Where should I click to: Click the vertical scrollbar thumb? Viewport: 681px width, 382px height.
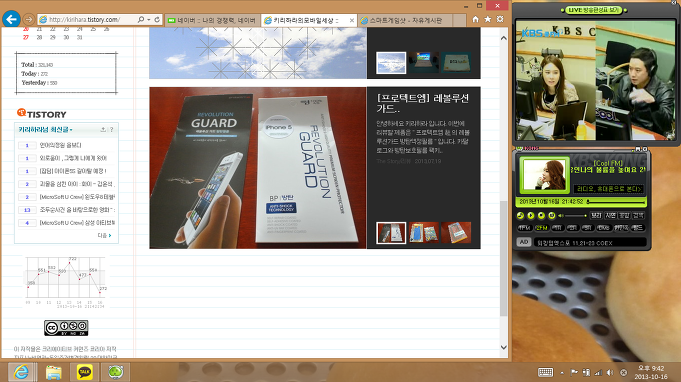[503, 258]
